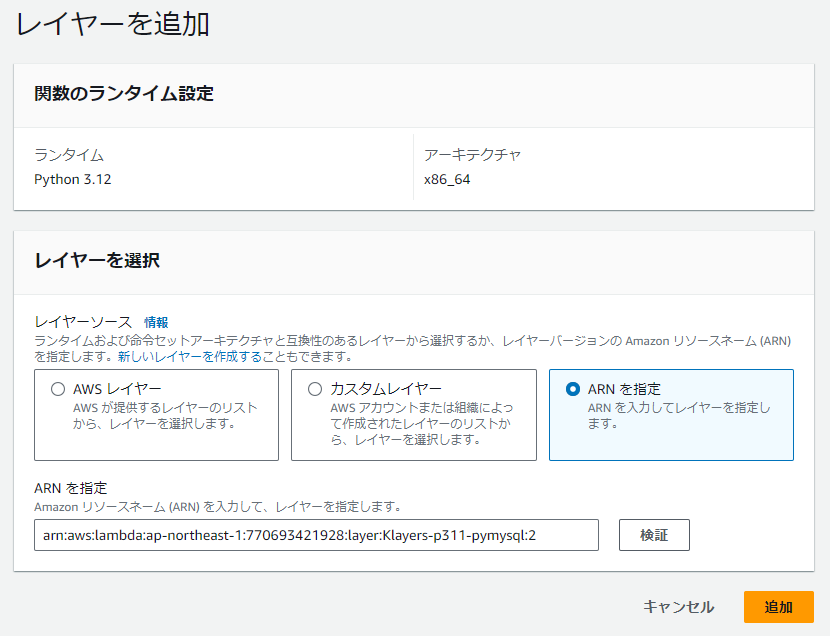831x637 pixels.
Task: Click the ARN を指定 field label
Action: pyautogui.click(x=70, y=488)
